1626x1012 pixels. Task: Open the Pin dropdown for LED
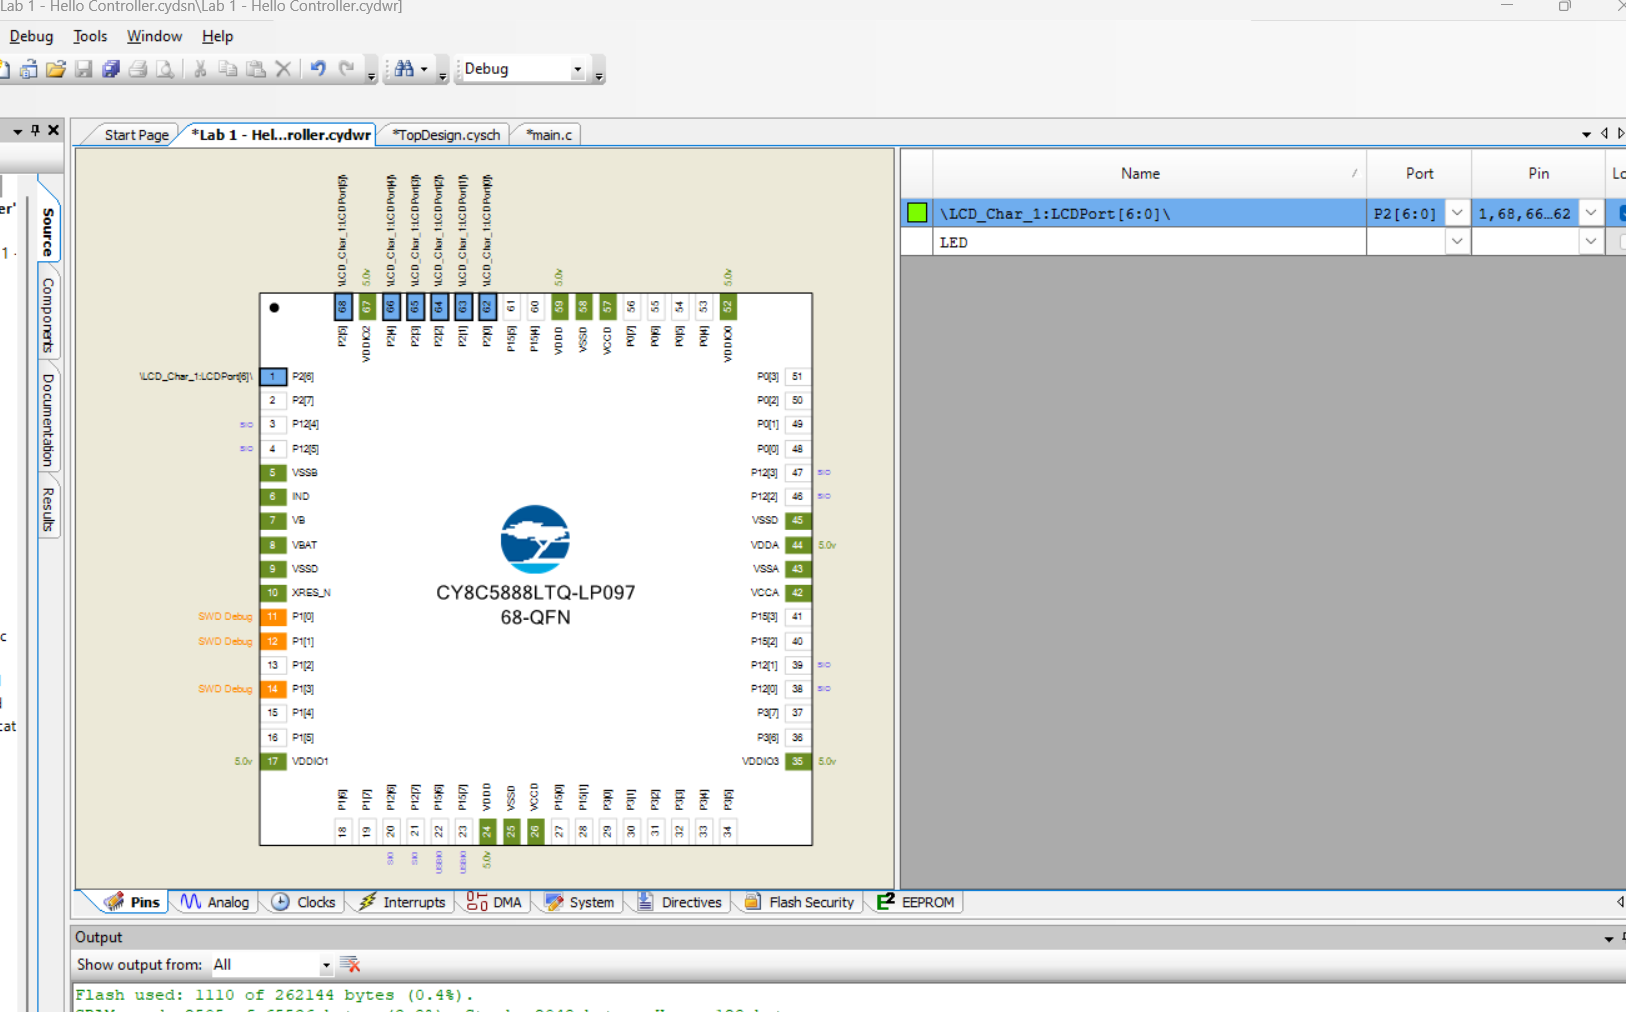click(x=1591, y=242)
